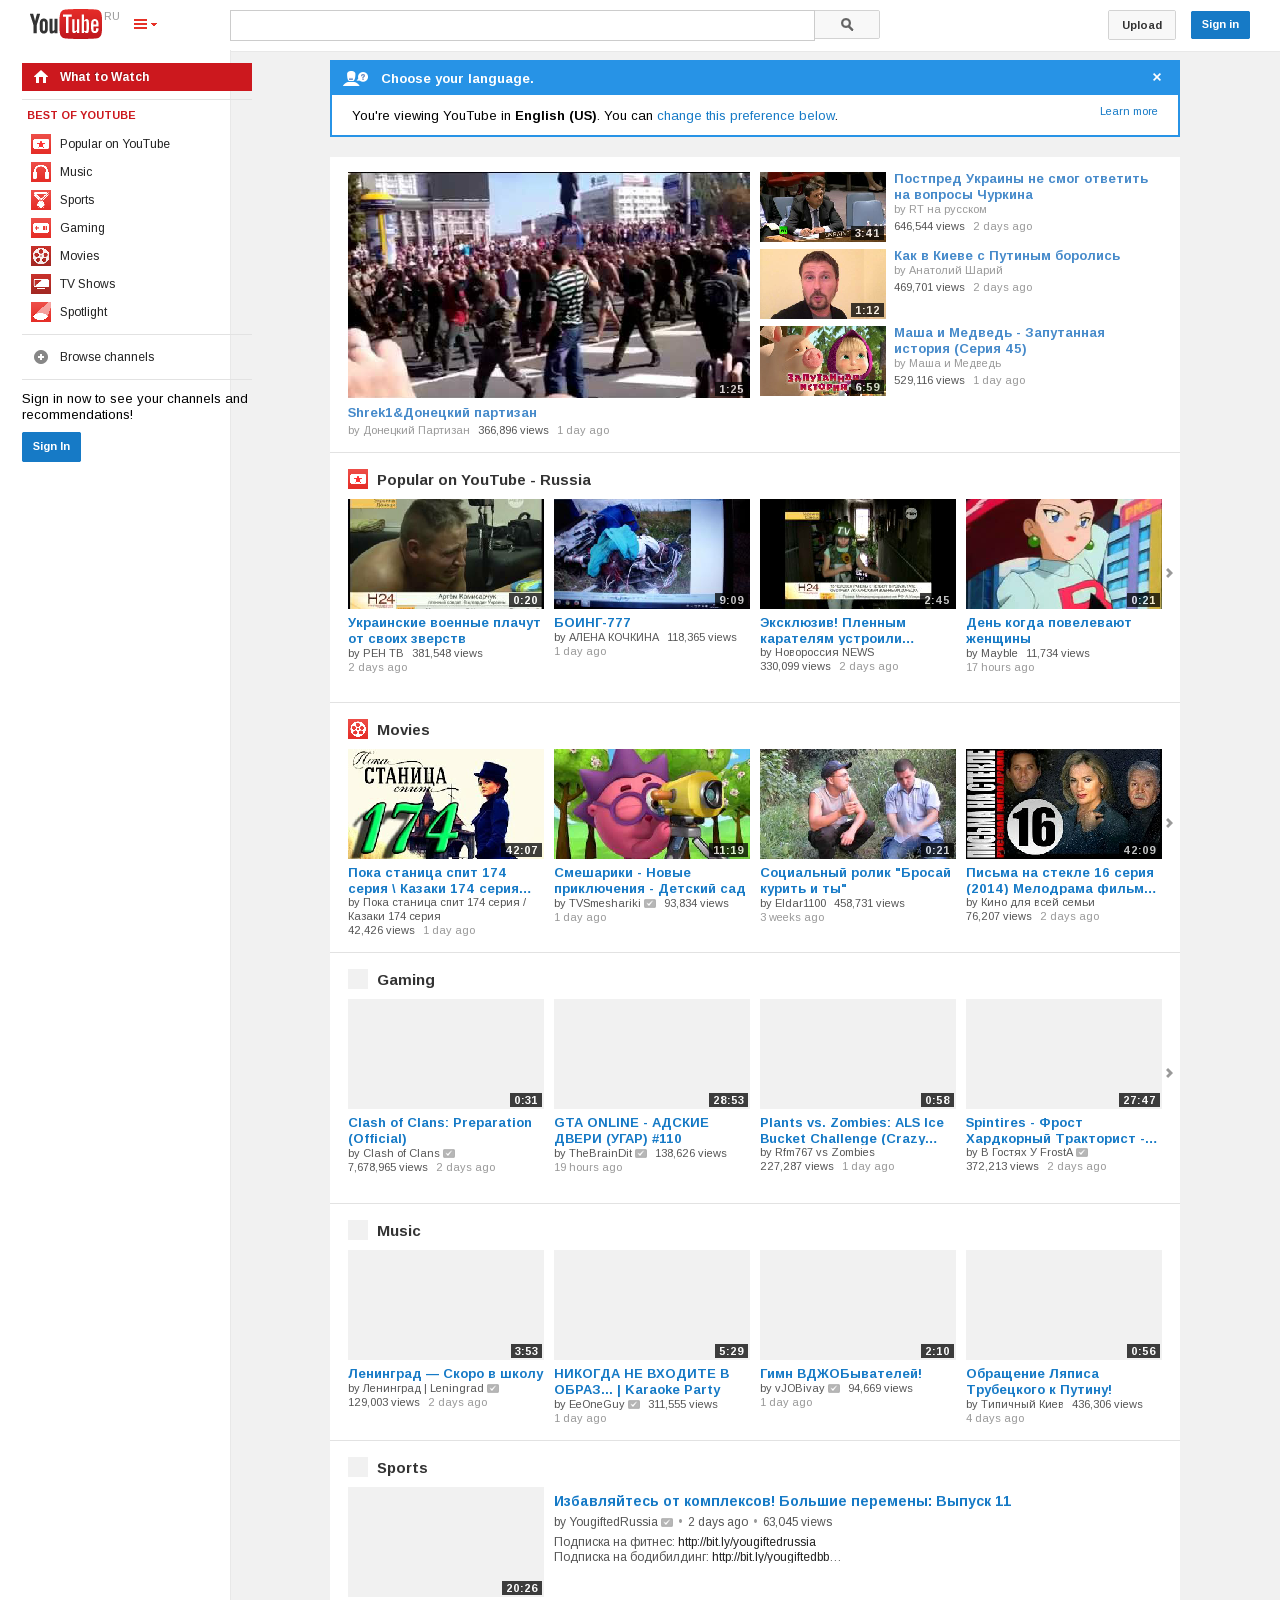Click the language banner person icon
The height and width of the screenshot is (1600, 1280).
tap(355, 78)
